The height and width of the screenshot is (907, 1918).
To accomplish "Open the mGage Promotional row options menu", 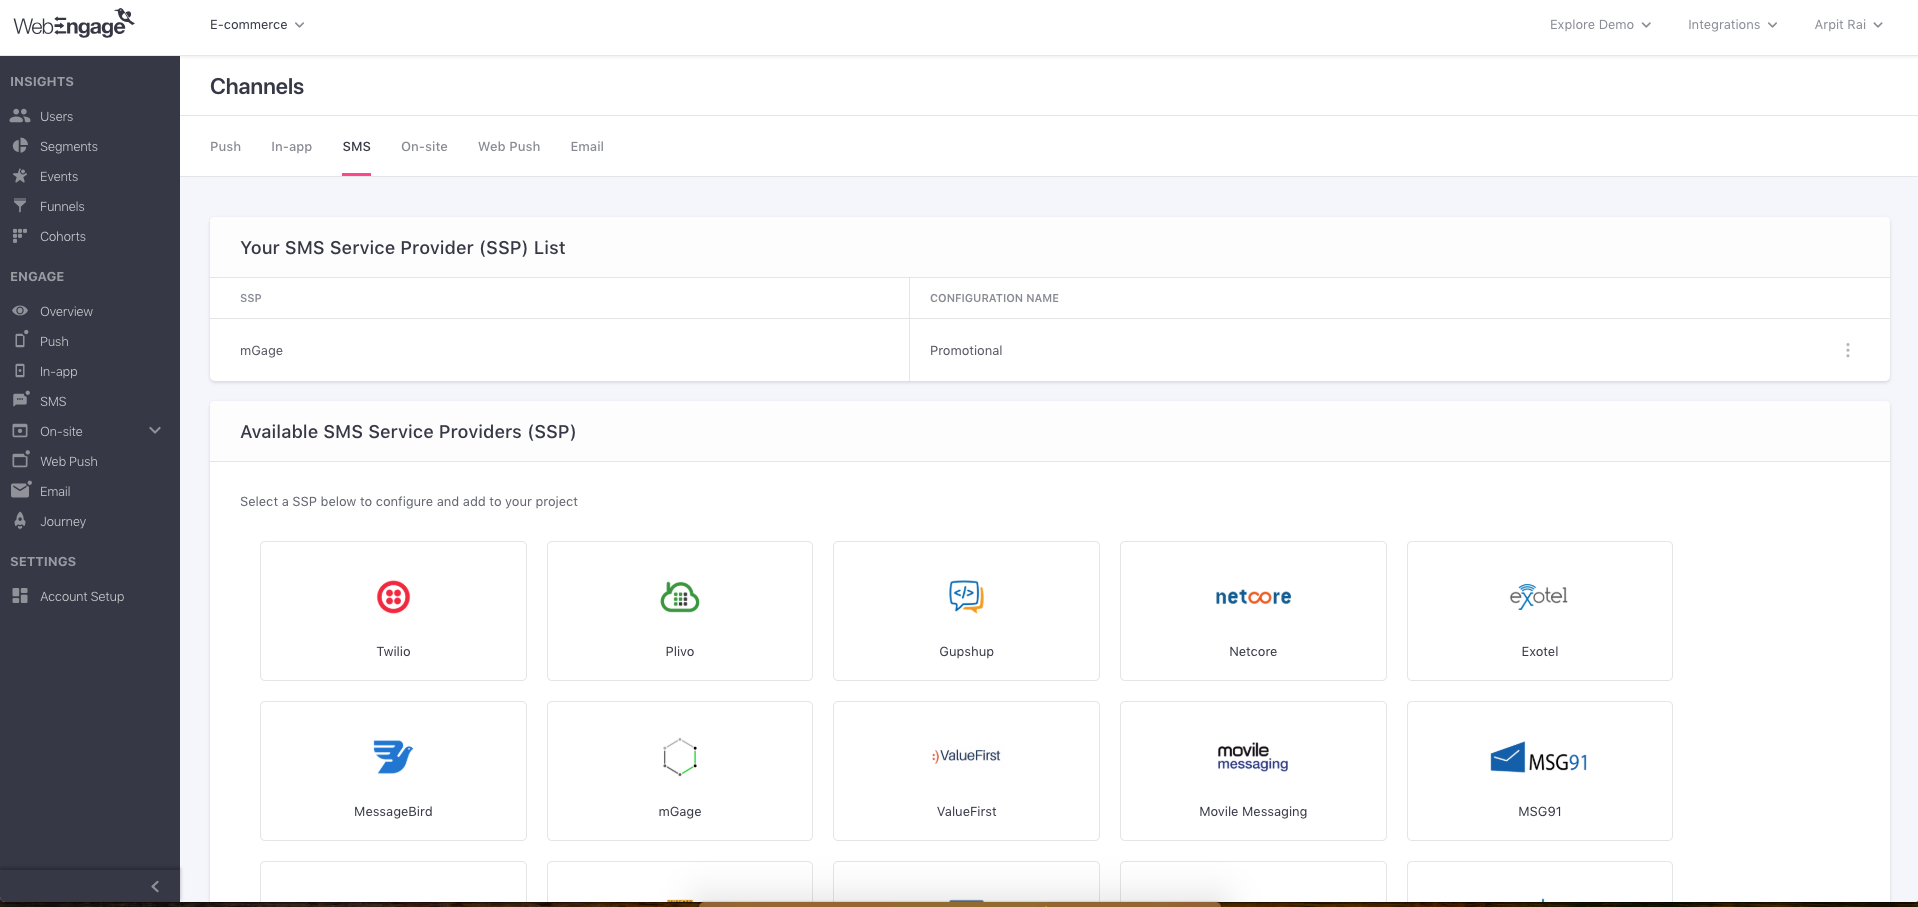I will [x=1848, y=350].
